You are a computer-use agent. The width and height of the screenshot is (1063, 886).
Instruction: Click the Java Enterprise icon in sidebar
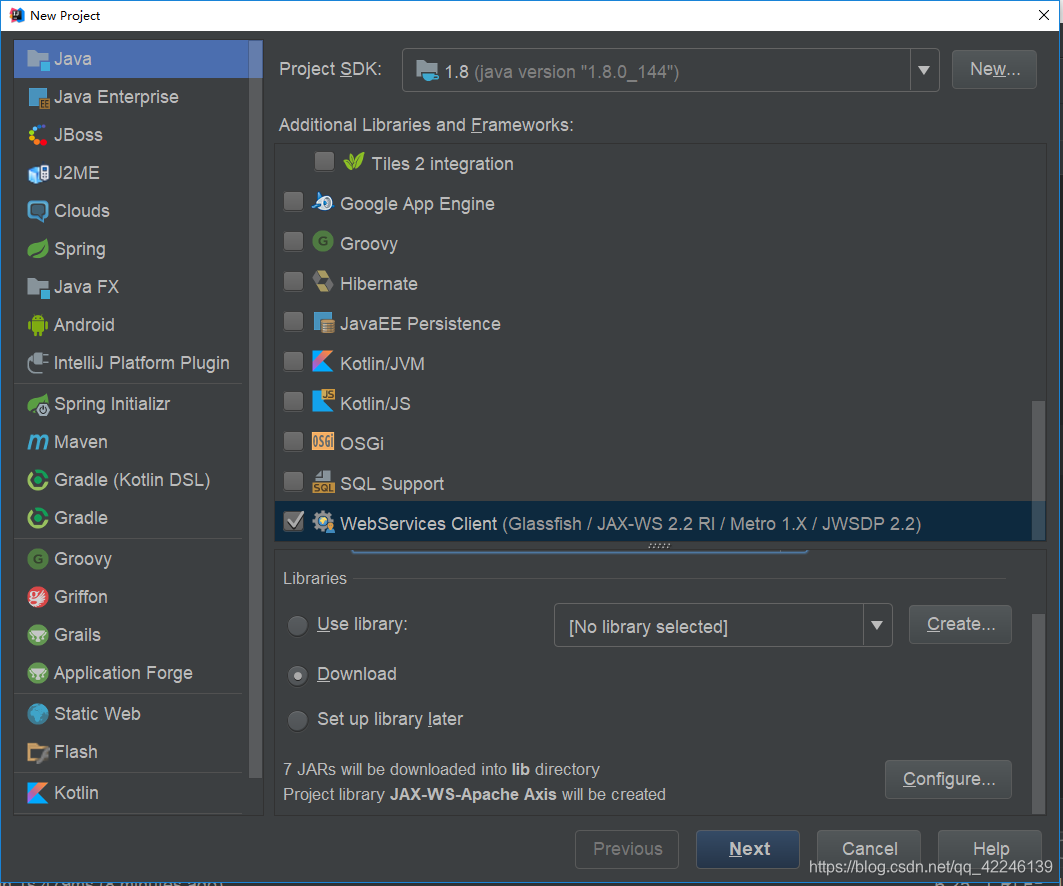(x=38, y=97)
